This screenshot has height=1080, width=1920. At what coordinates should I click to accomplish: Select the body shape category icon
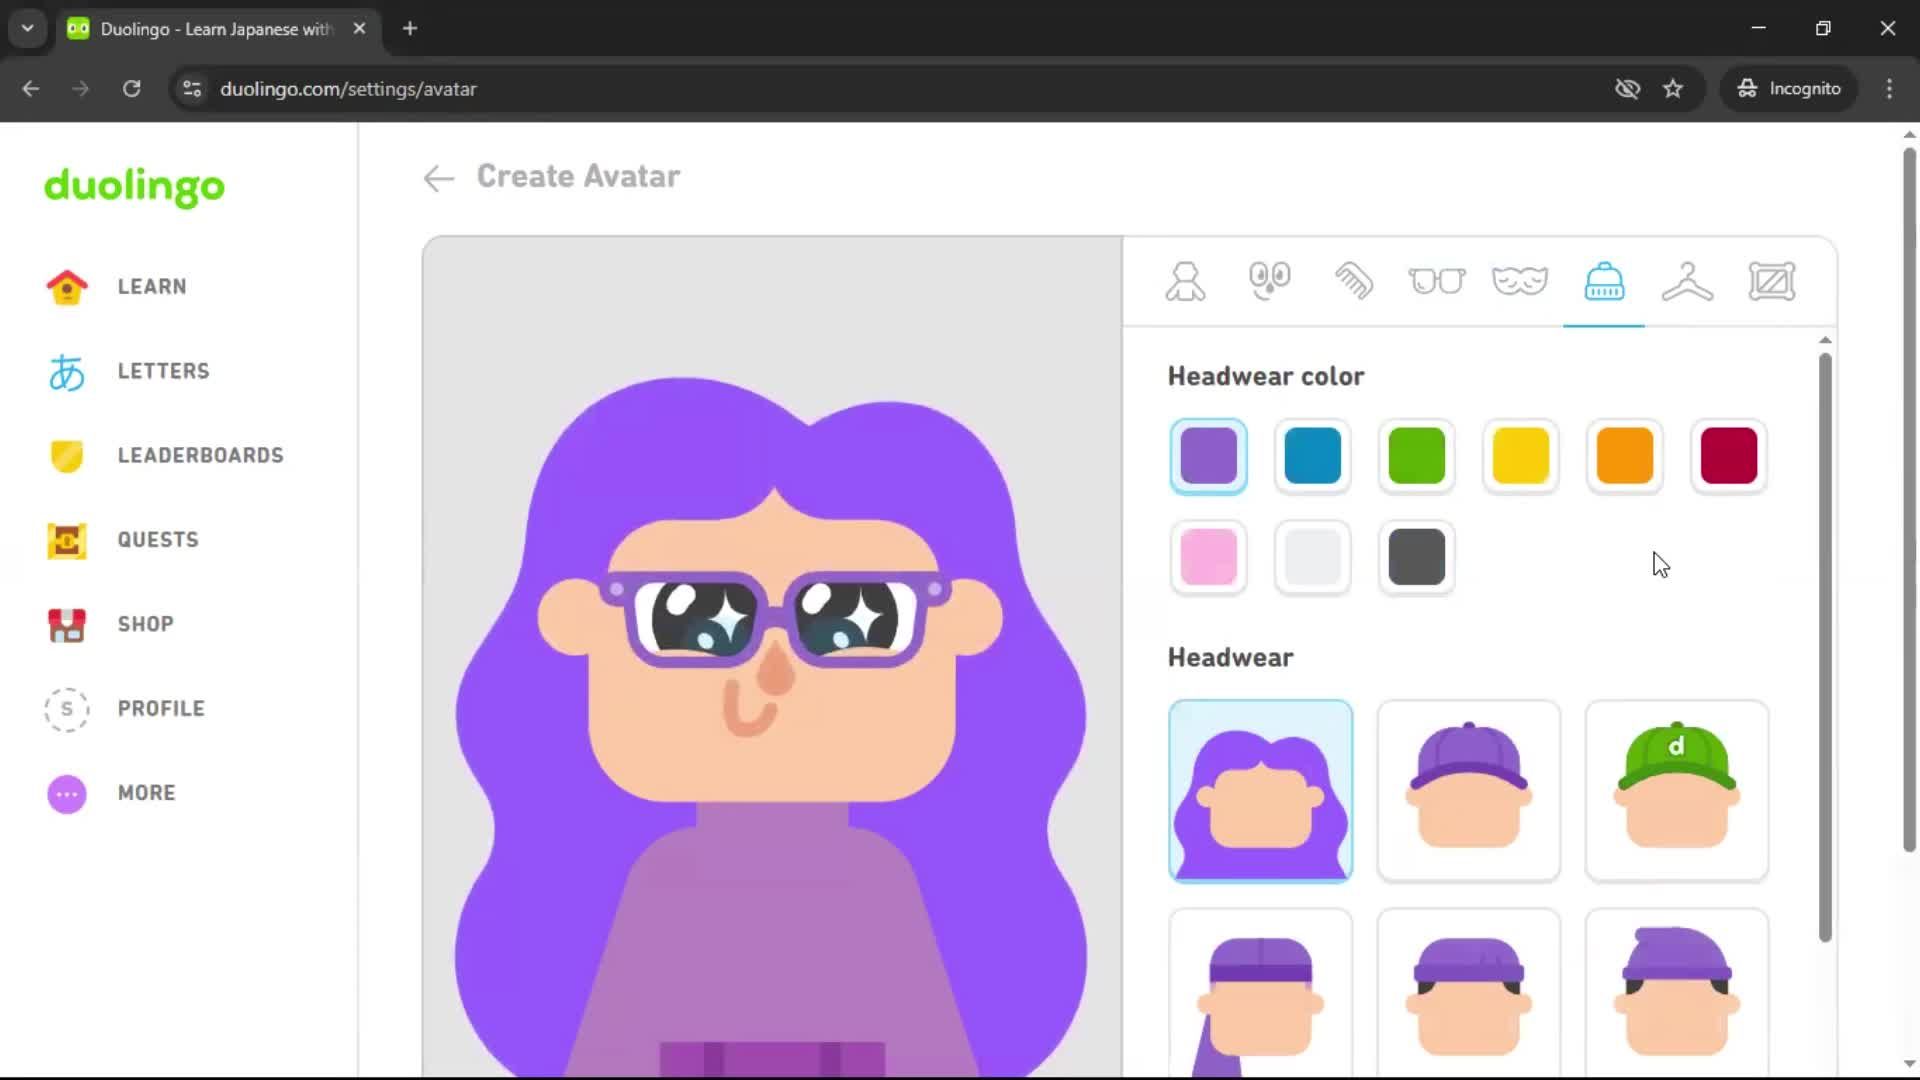coord(1184,281)
